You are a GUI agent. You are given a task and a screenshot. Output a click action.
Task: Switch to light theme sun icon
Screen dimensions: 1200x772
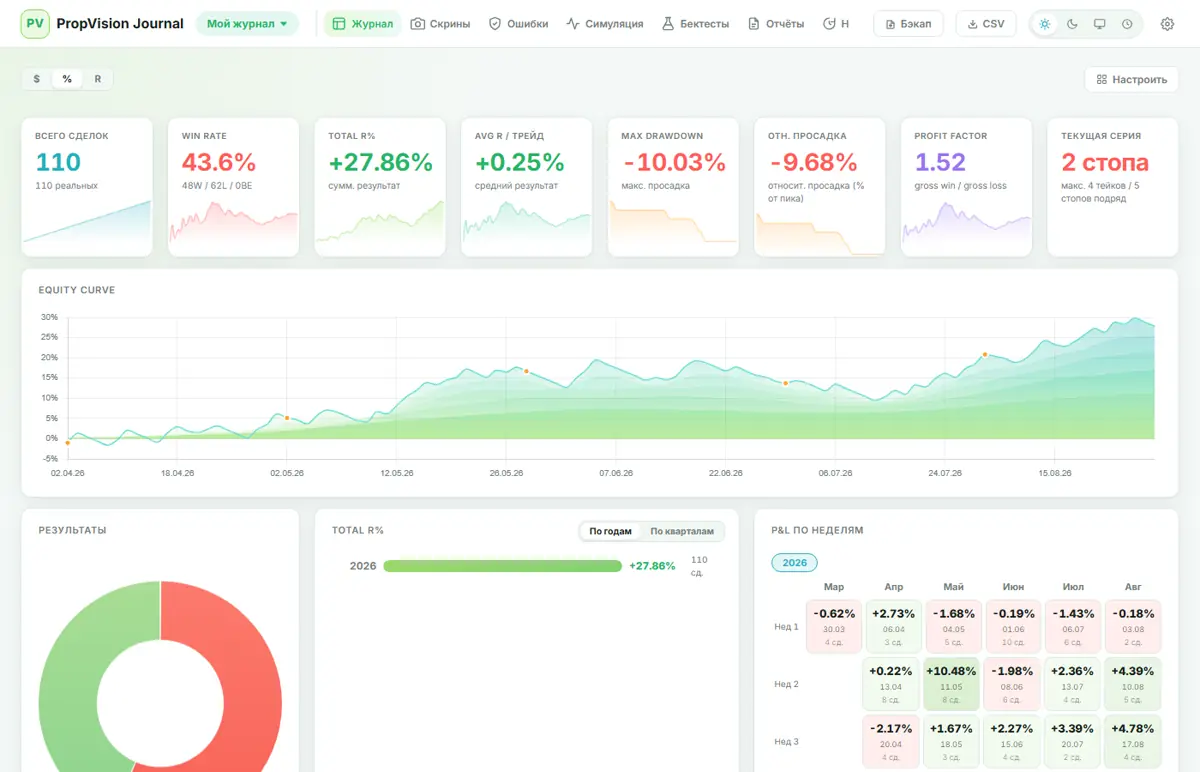pyautogui.click(x=1045, y=24)
